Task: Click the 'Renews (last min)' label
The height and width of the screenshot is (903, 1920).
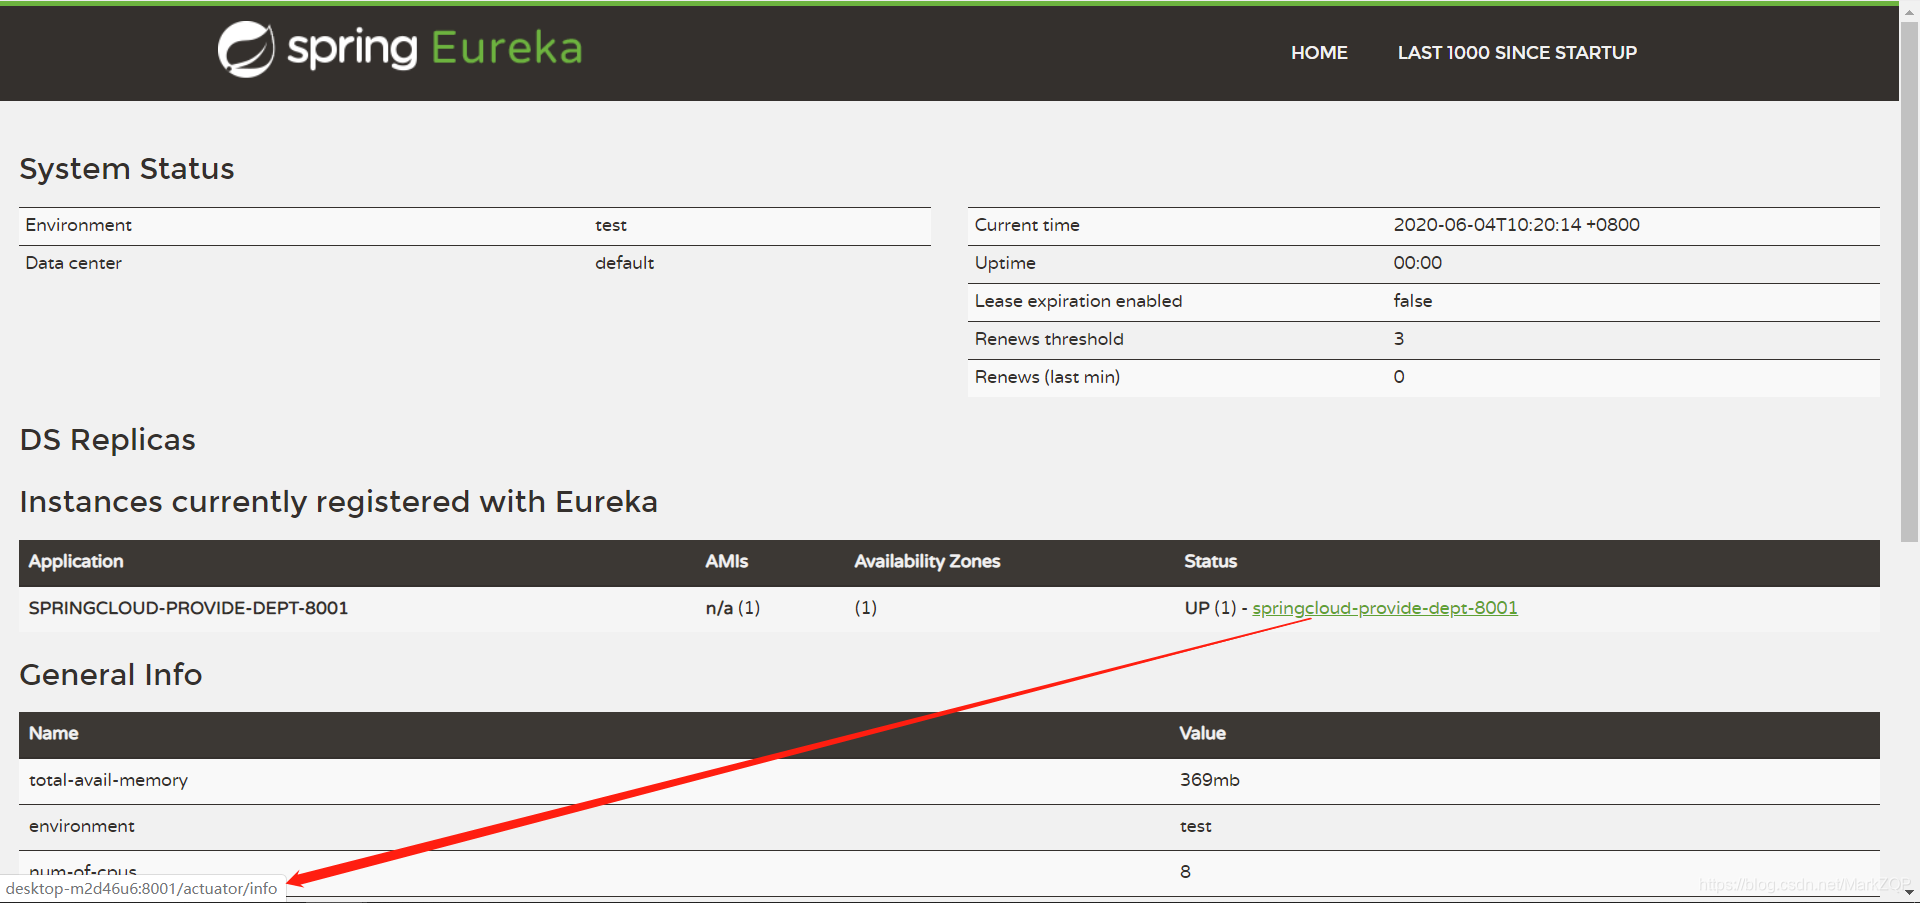Action: click(x=1047, y=377)
